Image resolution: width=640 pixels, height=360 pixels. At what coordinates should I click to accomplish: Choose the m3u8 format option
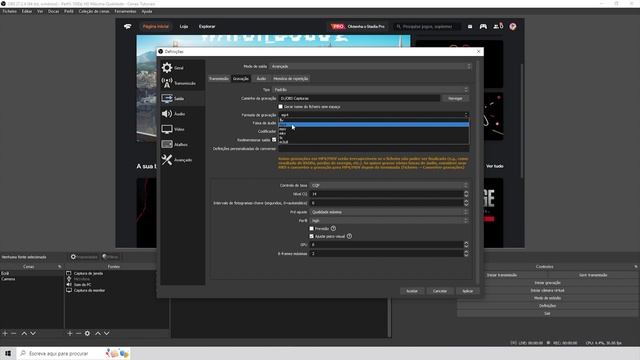click(x=373, y=142)
